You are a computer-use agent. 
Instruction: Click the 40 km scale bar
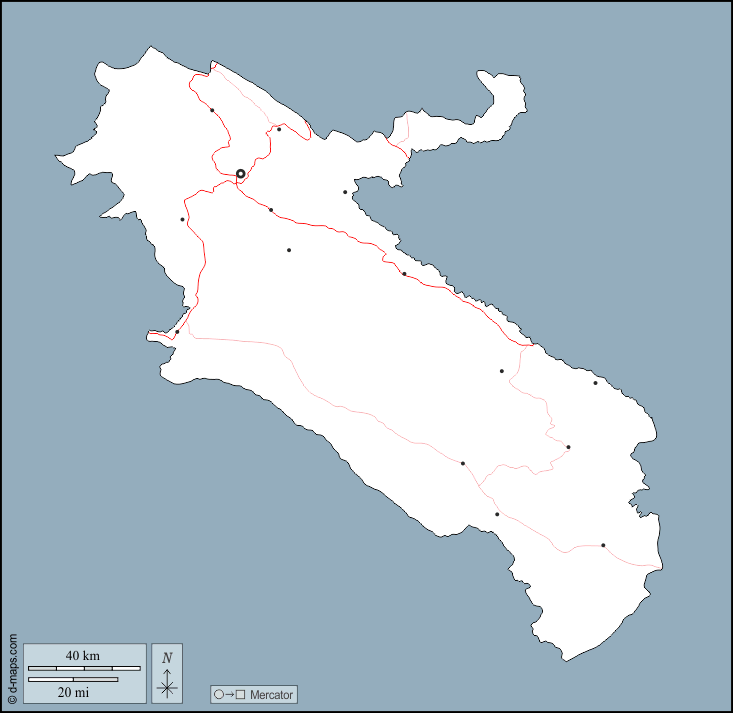[x=84, y=667]
